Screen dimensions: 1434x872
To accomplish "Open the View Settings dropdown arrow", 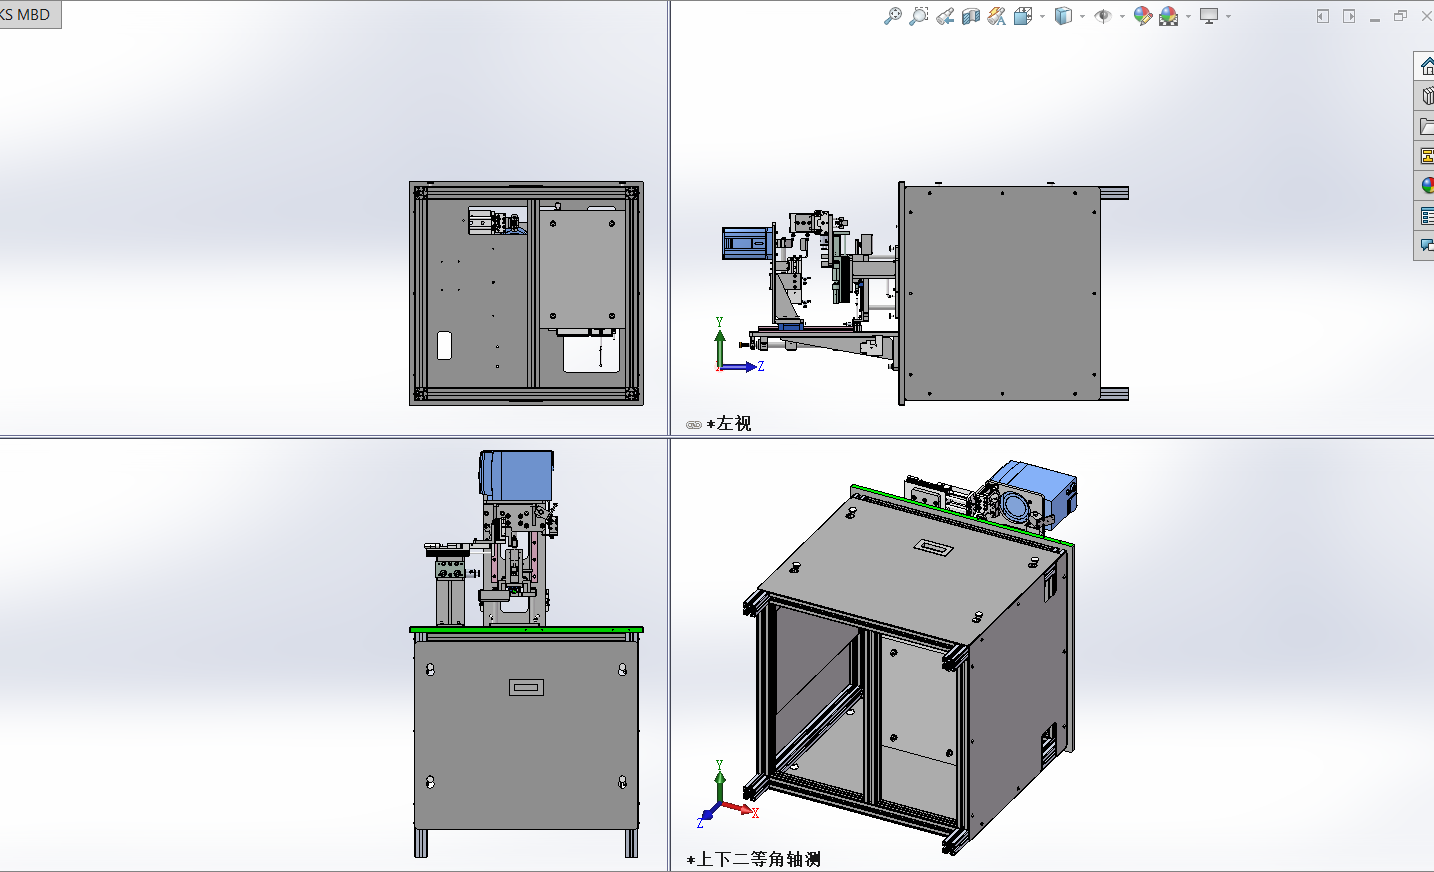I will pos(1228,16).
